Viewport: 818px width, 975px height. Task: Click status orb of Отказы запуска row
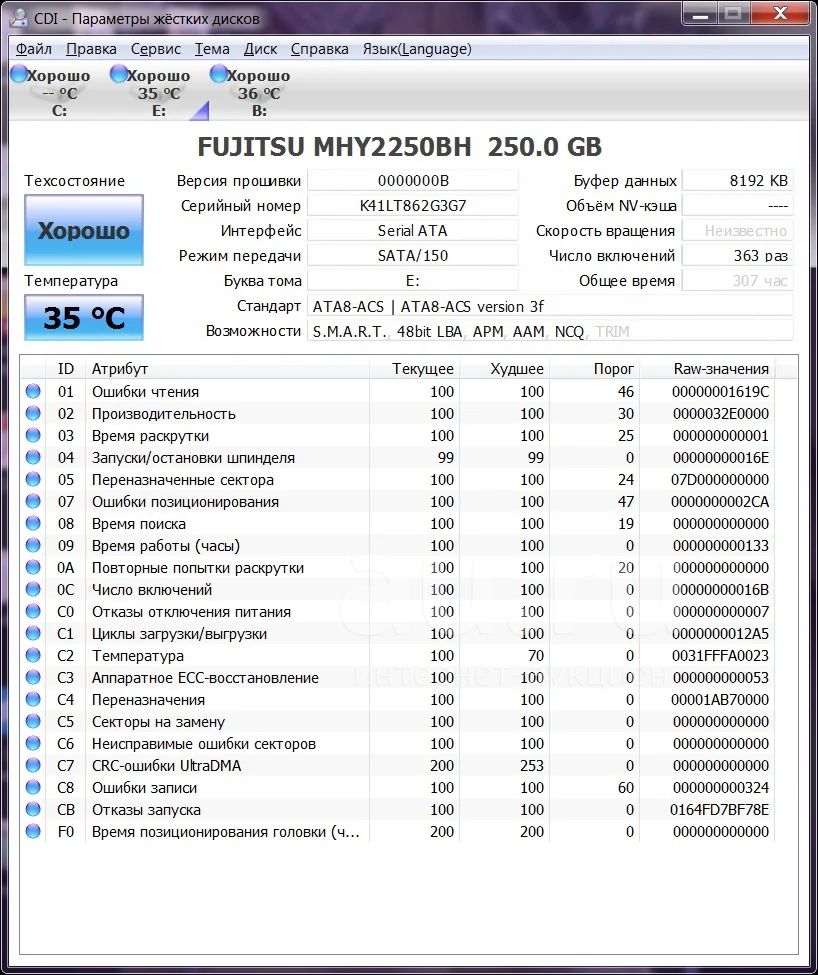point(33,809)
